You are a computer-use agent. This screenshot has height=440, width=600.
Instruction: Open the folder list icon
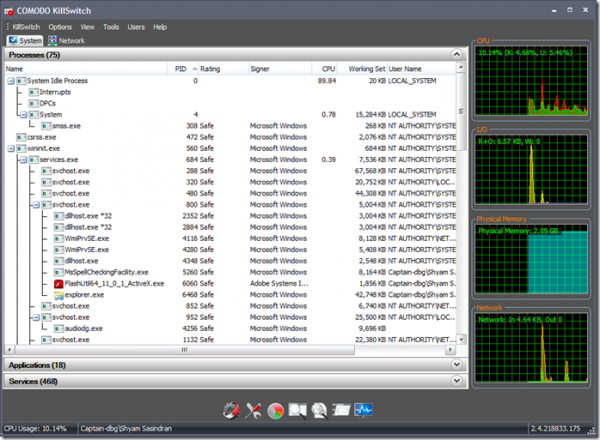click(341, 410)
